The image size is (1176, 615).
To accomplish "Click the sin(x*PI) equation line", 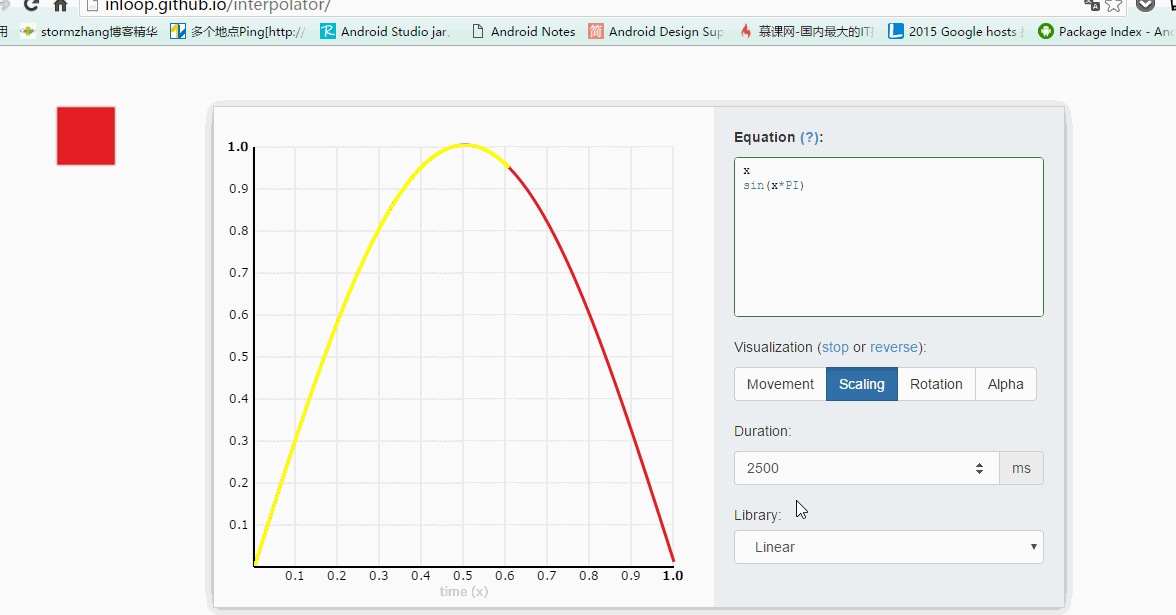I will (x=773, y=185).
